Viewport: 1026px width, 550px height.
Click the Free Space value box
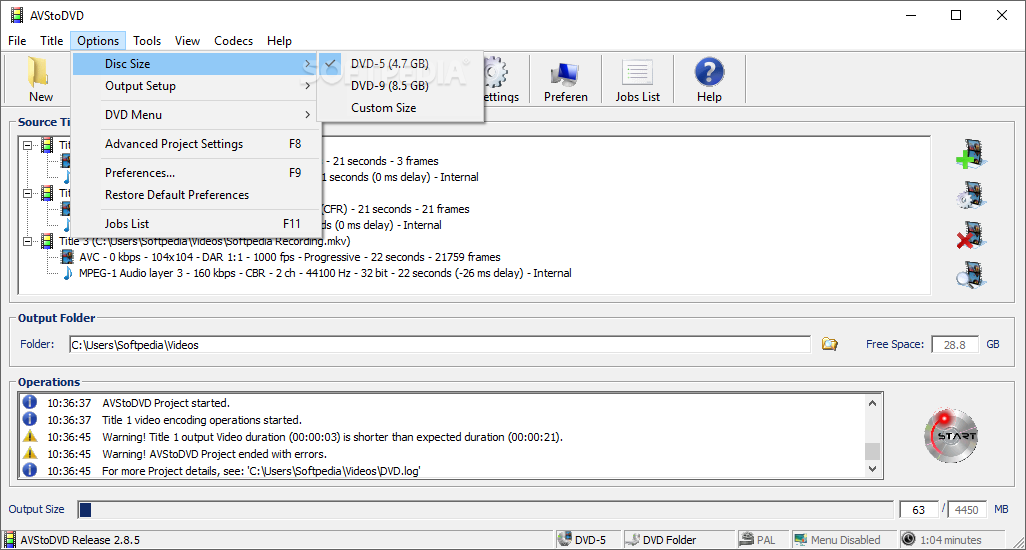click(x=955, y=345)
